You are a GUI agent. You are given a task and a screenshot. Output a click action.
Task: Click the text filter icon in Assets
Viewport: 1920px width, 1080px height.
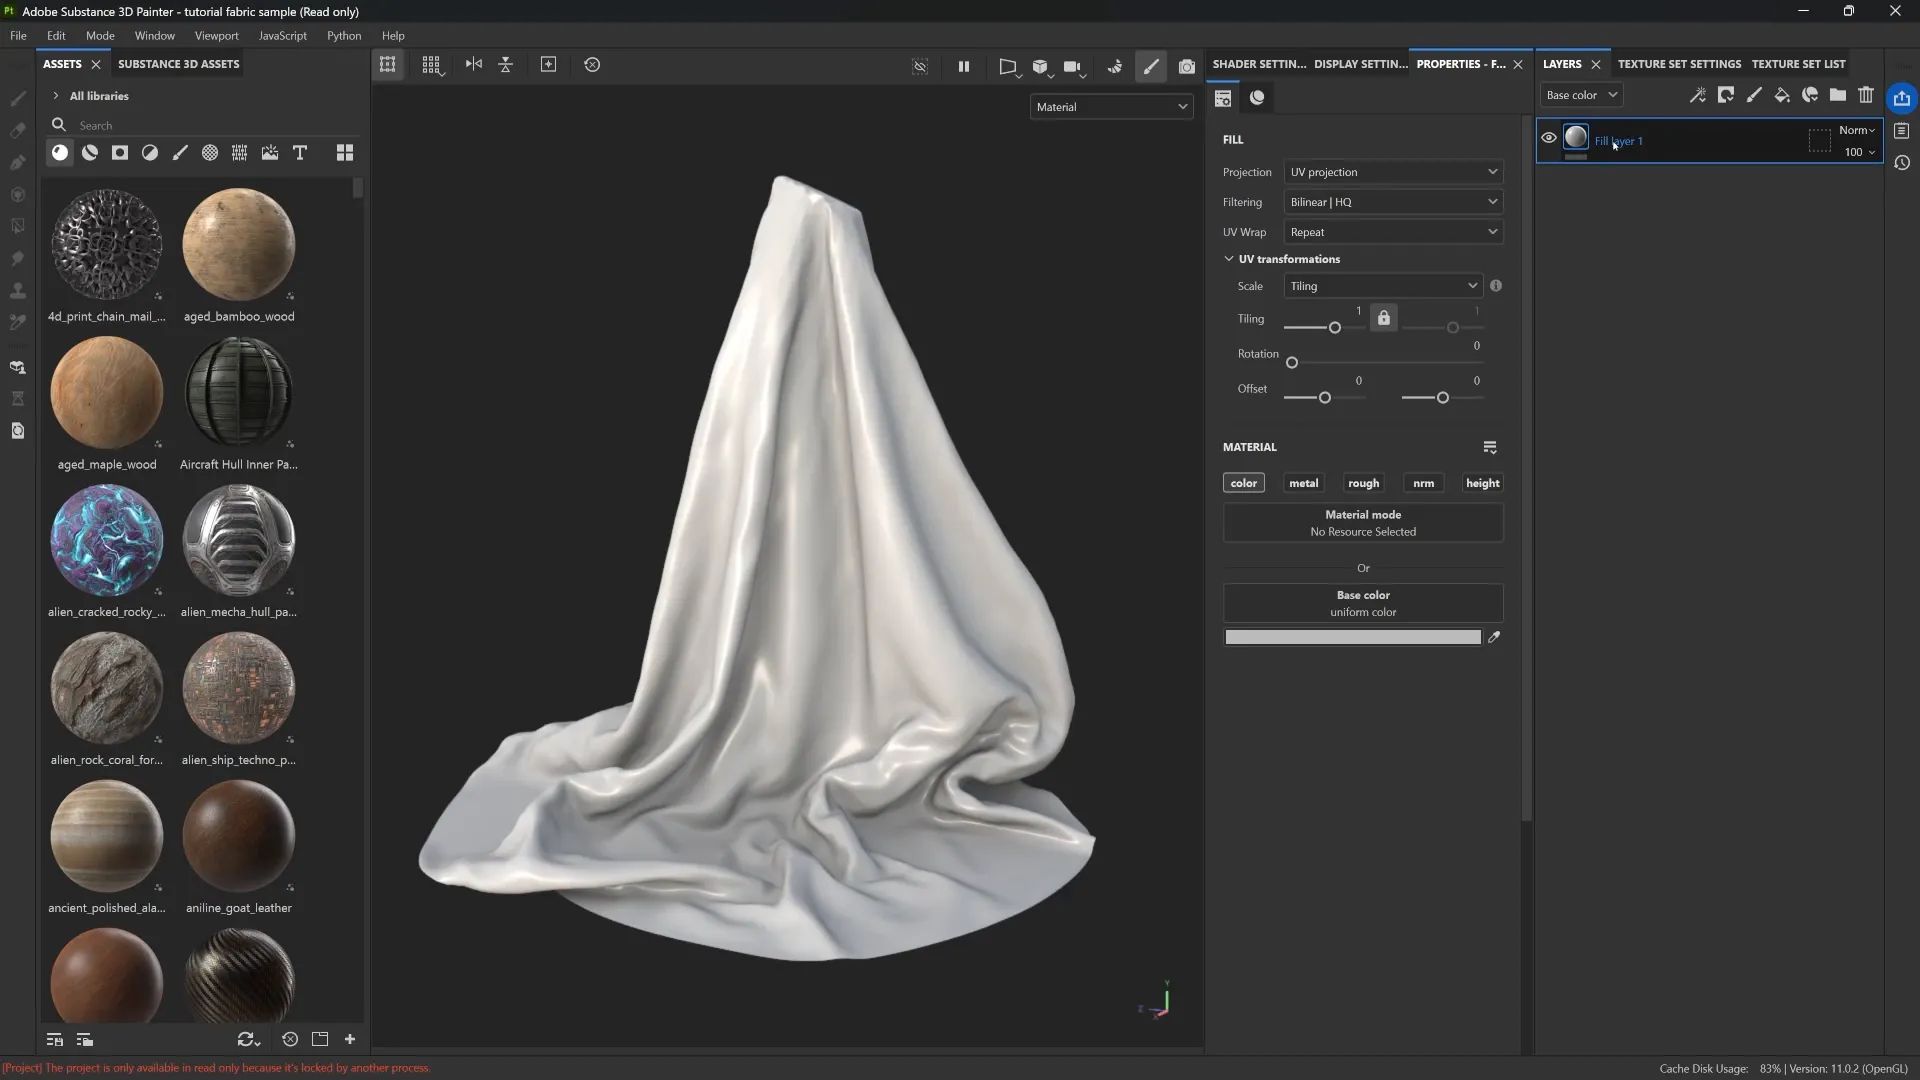[300, 153]
